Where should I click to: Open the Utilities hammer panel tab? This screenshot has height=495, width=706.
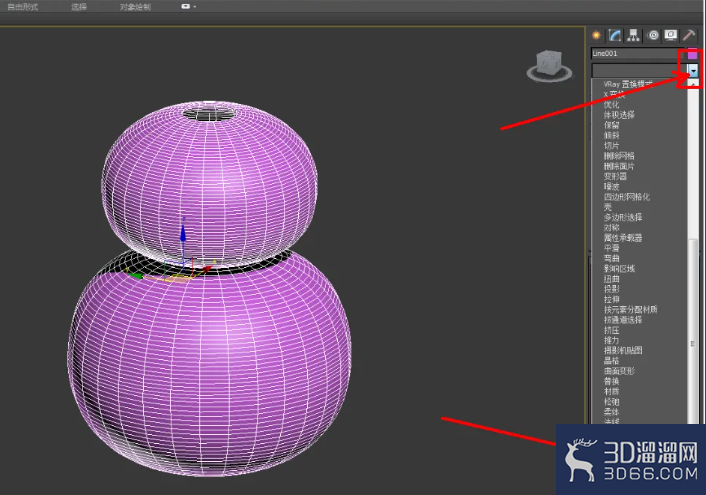689,35
